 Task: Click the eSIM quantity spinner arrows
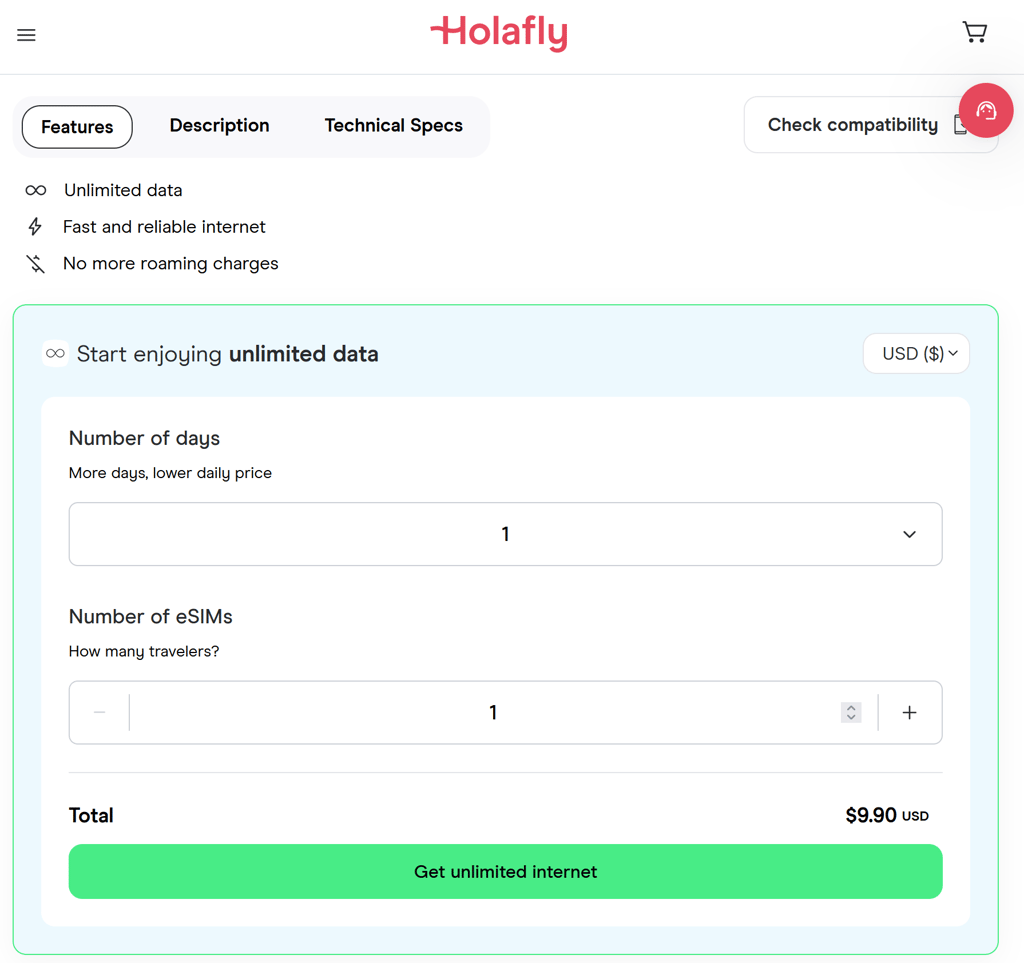click(851, 712)
